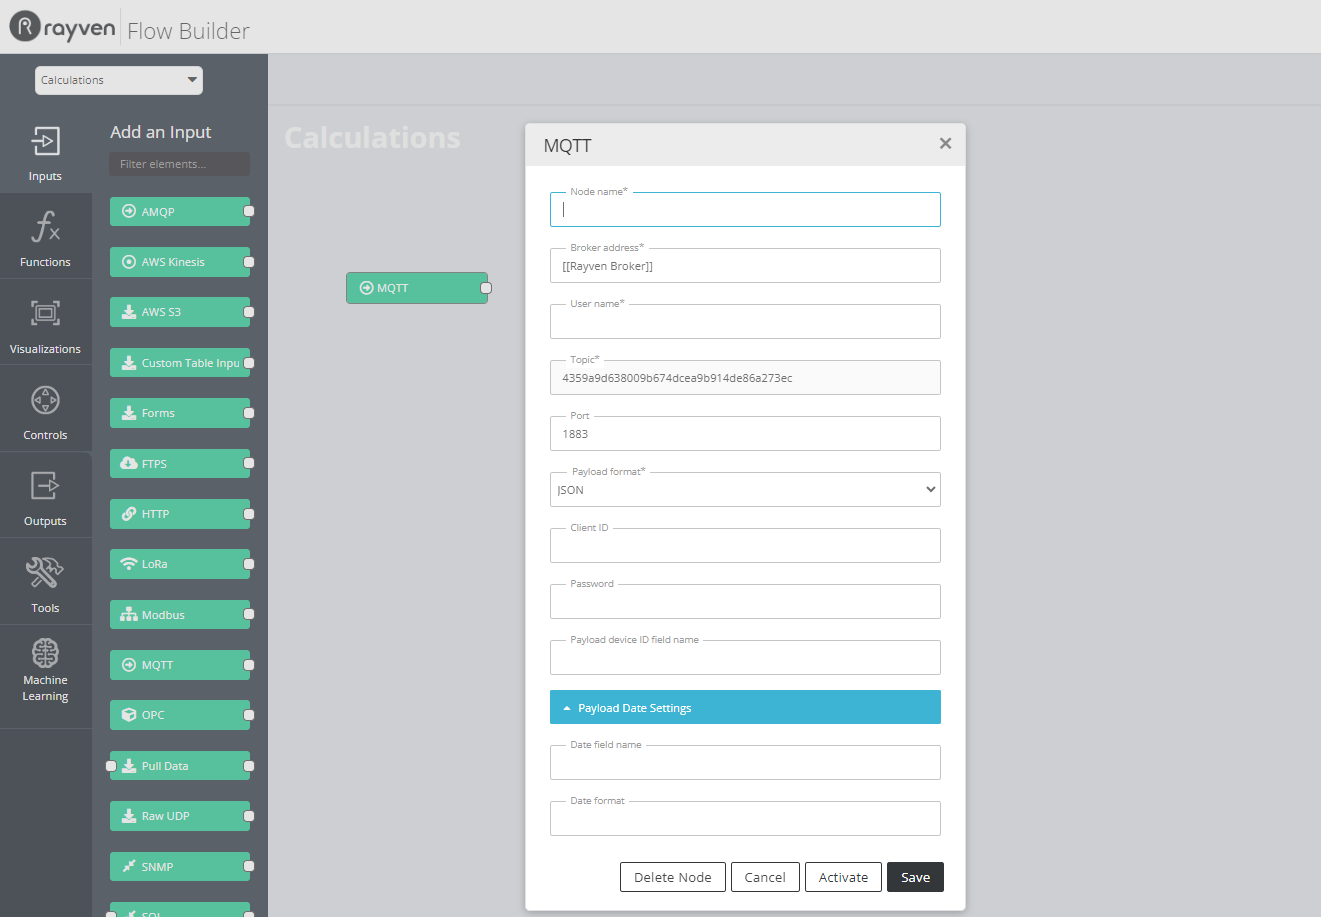Open the Tools sidebar section
Image resolution: width=1321 pixels, height=917 pixels.
pos(45,582)
